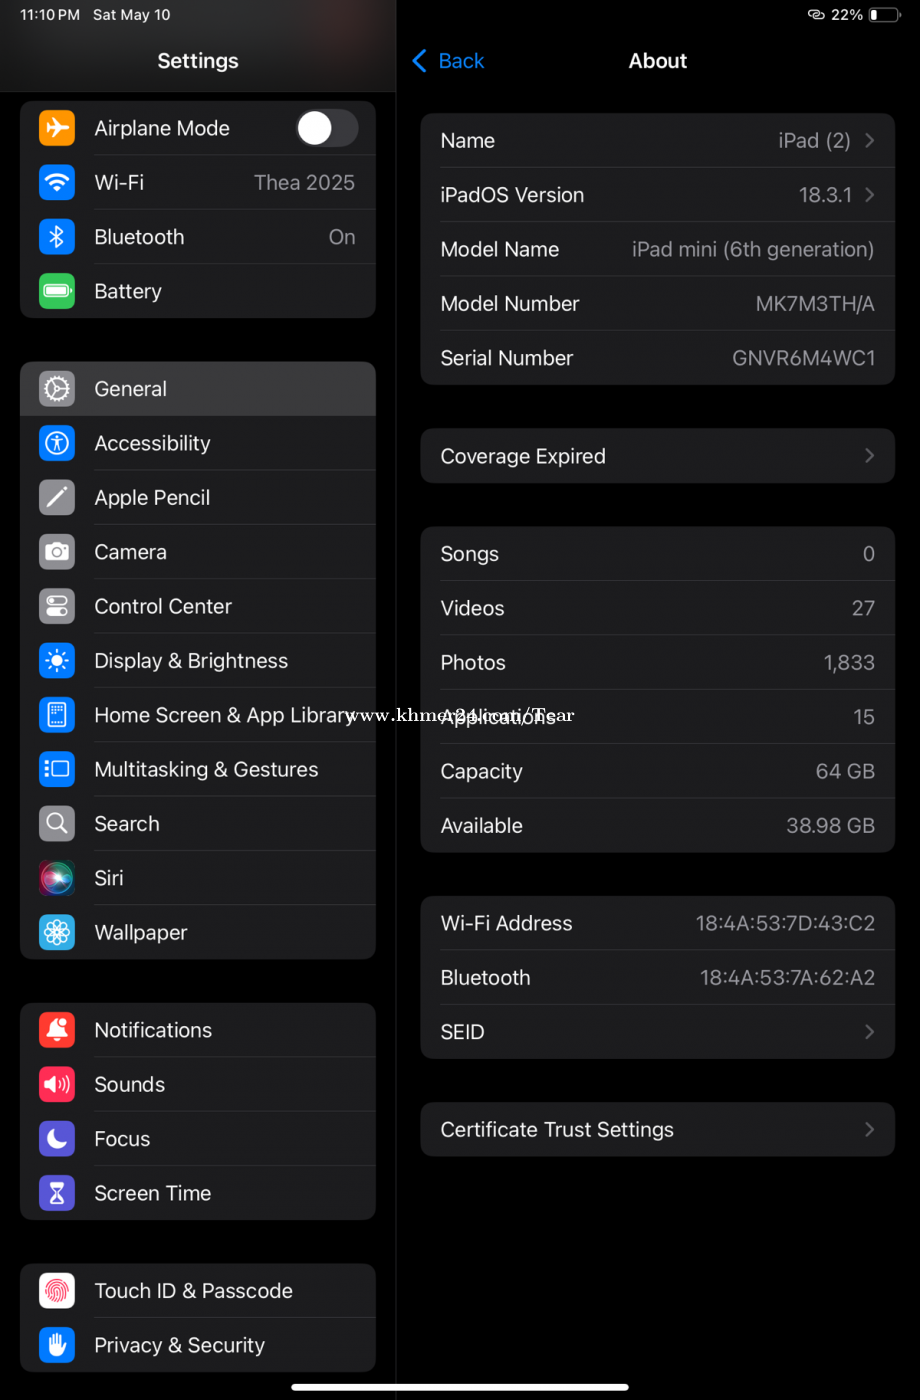
Task: Go Back to General settings
Action: (x=448, y=61)
